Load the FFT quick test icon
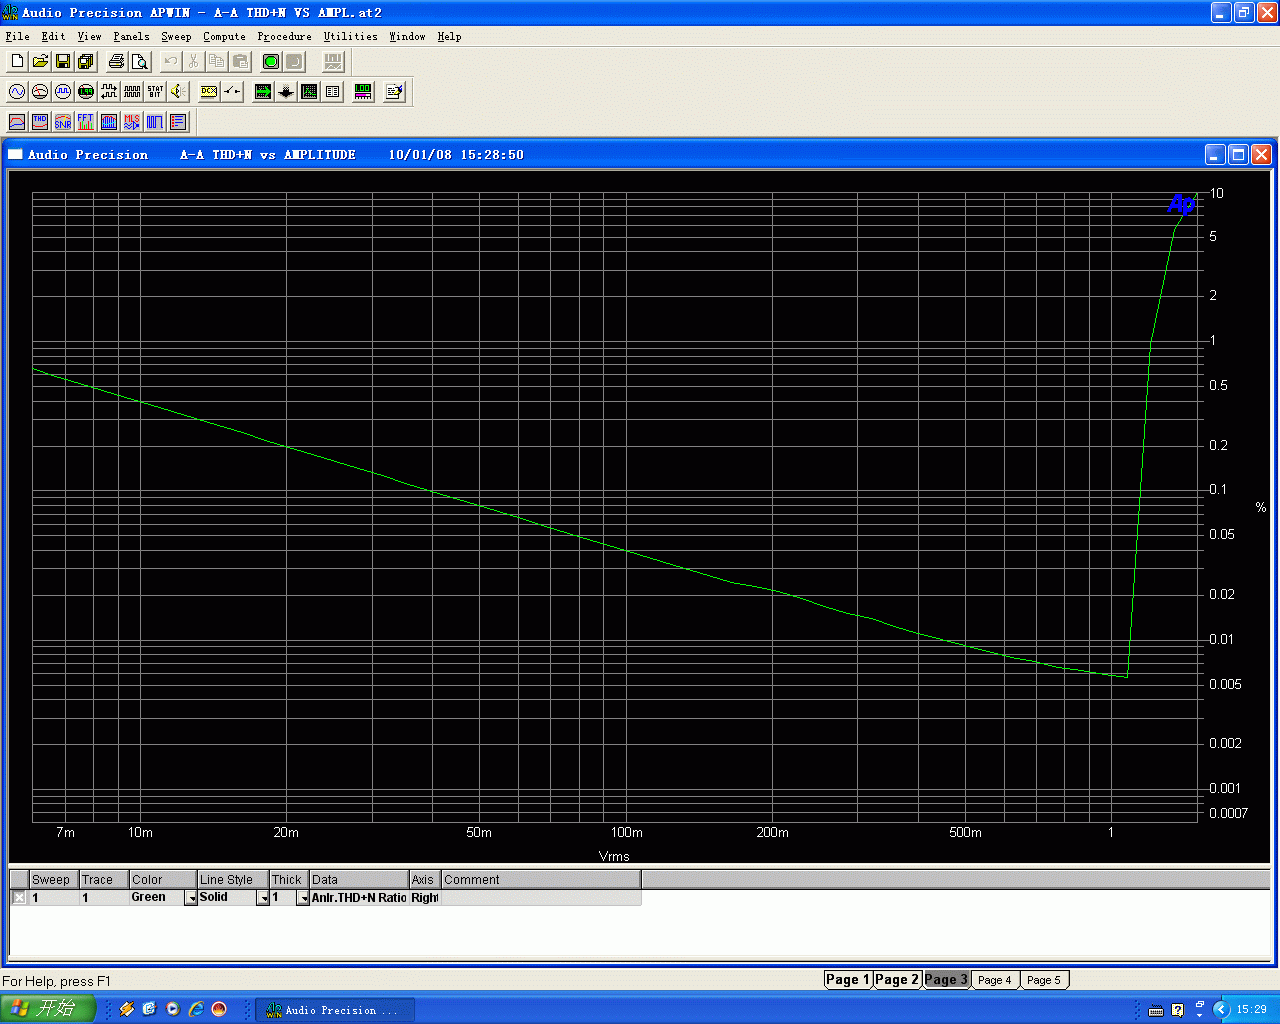Image resolution: width=1280 pixels, height=1024 pixels. pos(86,122)
